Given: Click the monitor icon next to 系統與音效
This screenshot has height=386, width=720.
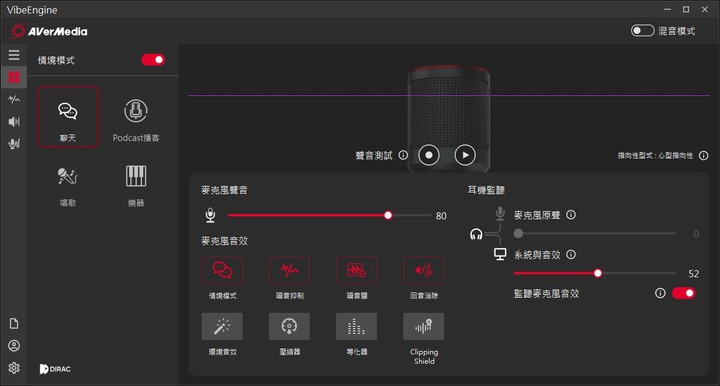Looking at the screenshot, I should click(500, 254).
